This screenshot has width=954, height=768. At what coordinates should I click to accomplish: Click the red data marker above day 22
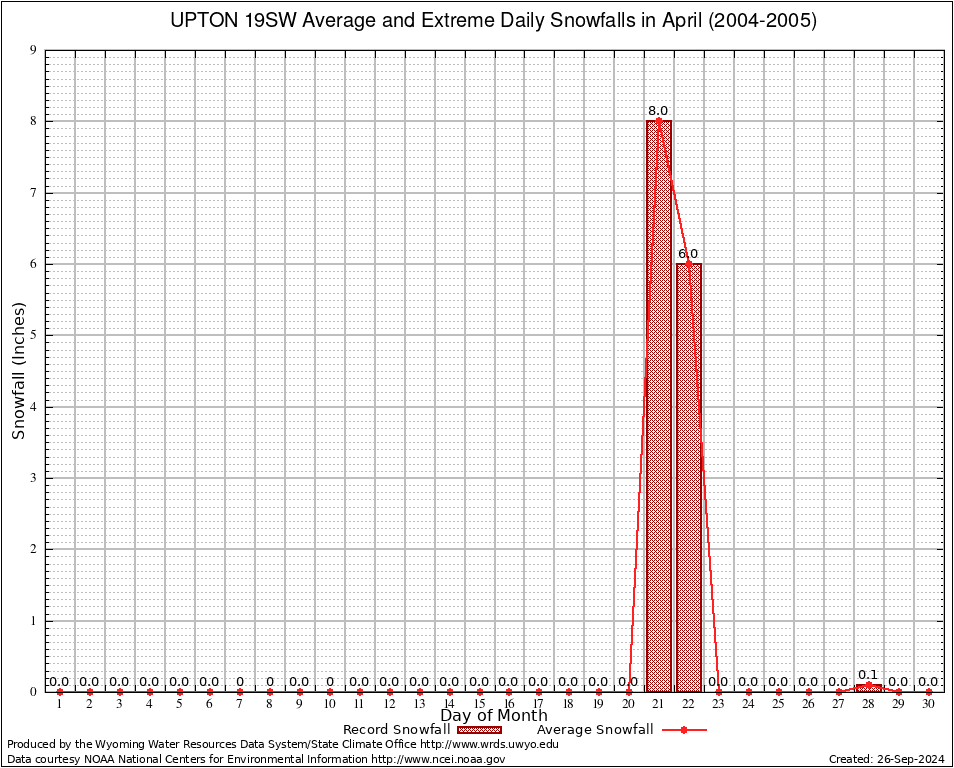click(689, 264)
